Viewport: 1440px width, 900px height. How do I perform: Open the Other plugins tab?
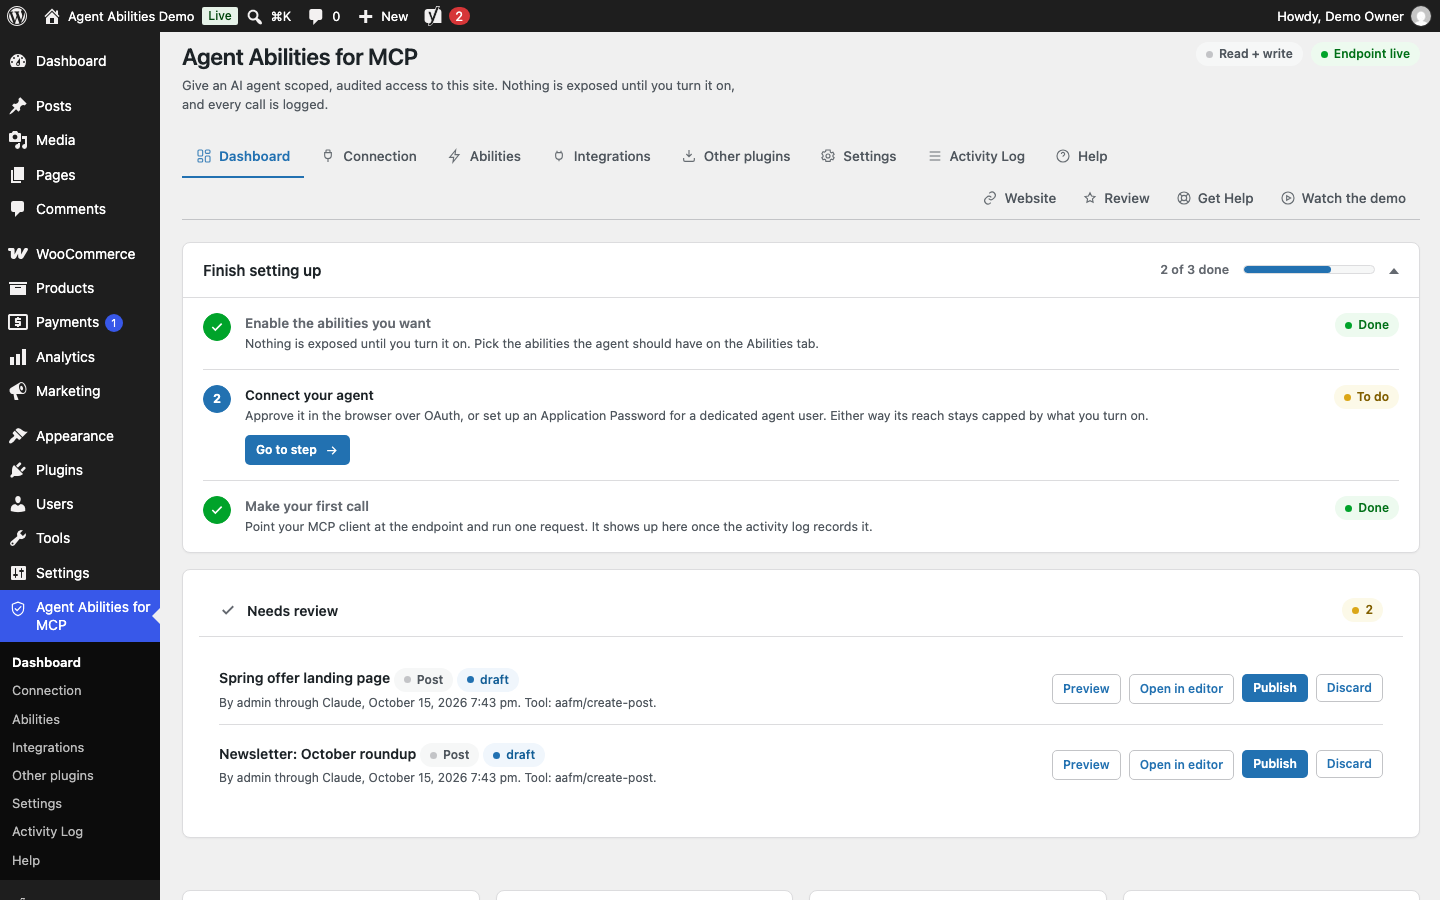(x=736, y=156)
